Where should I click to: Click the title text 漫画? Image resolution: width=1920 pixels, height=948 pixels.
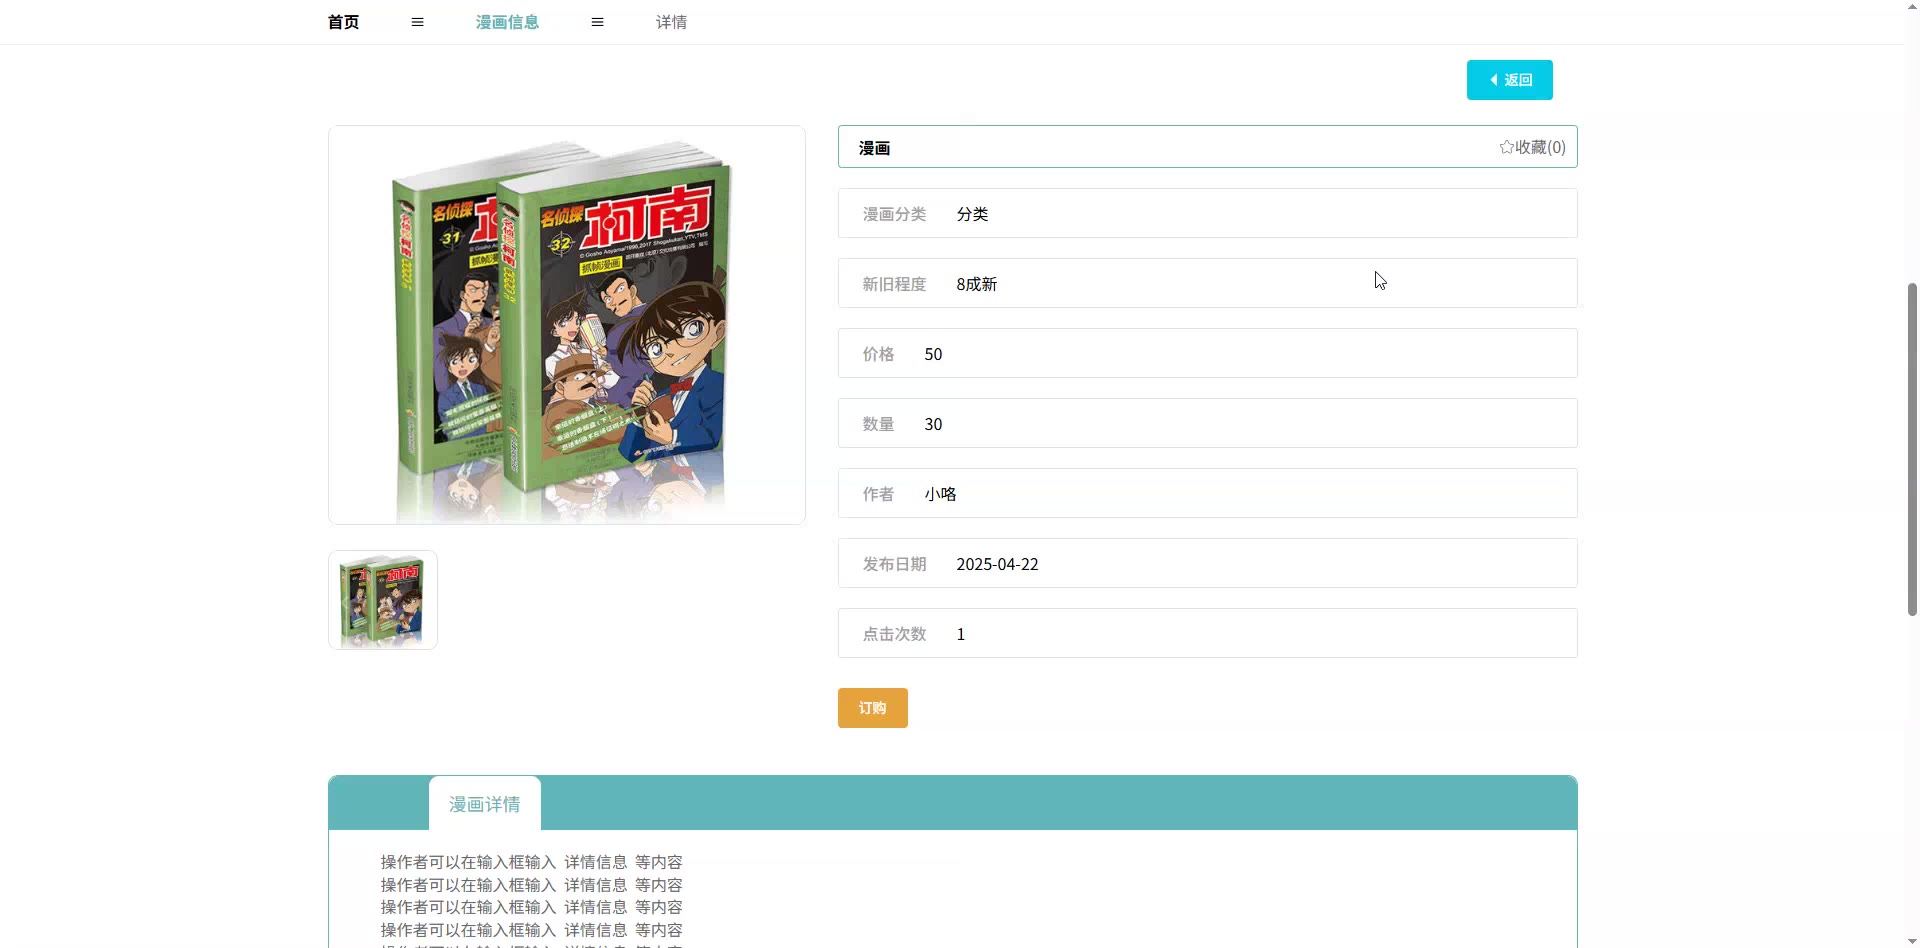pos(875,148)
